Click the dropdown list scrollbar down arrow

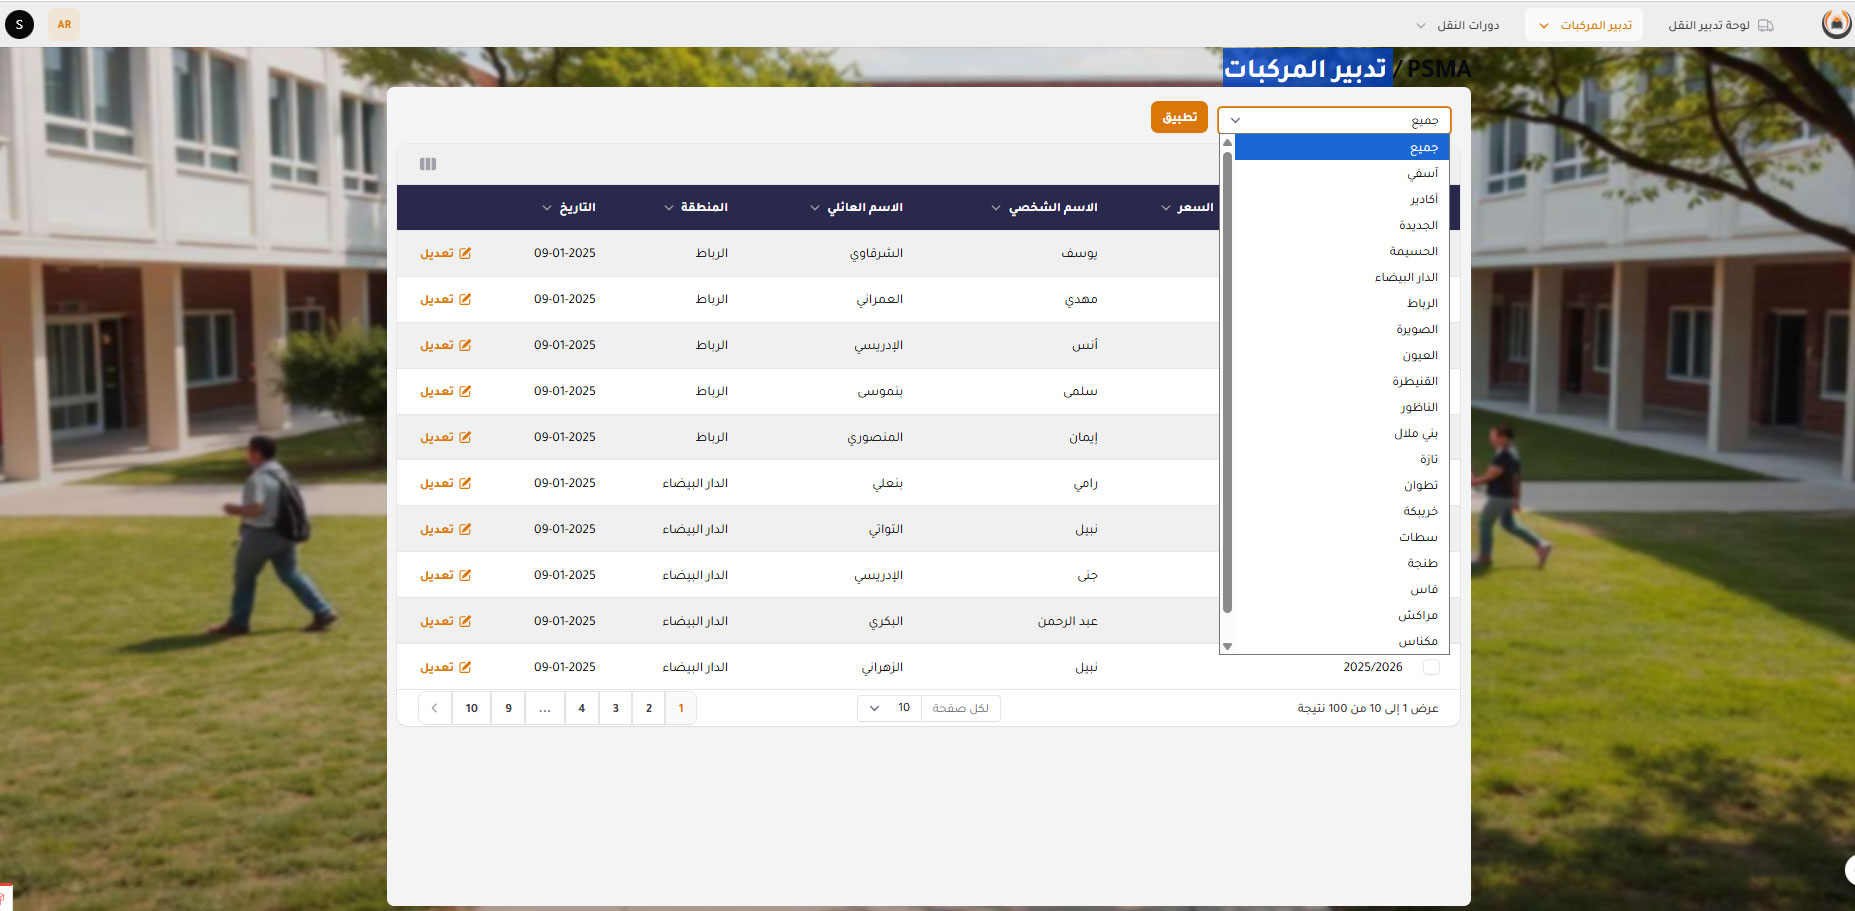[x=1228, y=647]
